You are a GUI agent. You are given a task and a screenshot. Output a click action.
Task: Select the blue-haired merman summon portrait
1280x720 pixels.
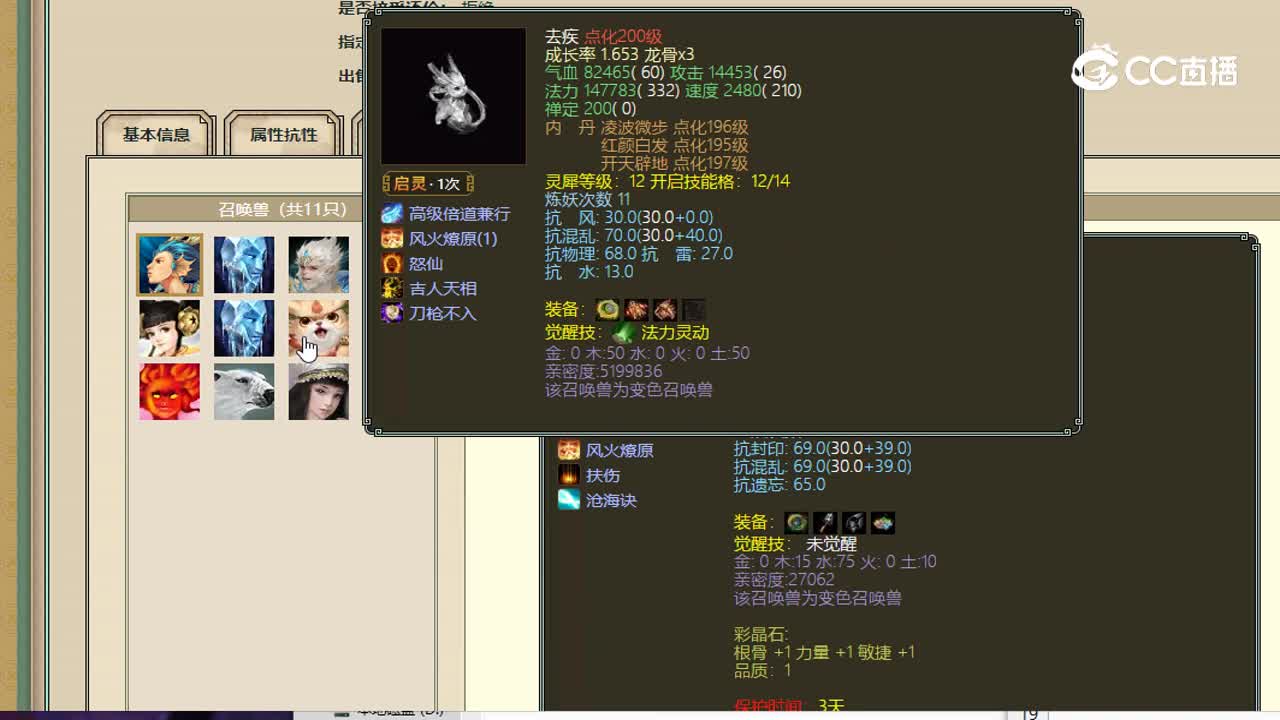coord(170,265)
